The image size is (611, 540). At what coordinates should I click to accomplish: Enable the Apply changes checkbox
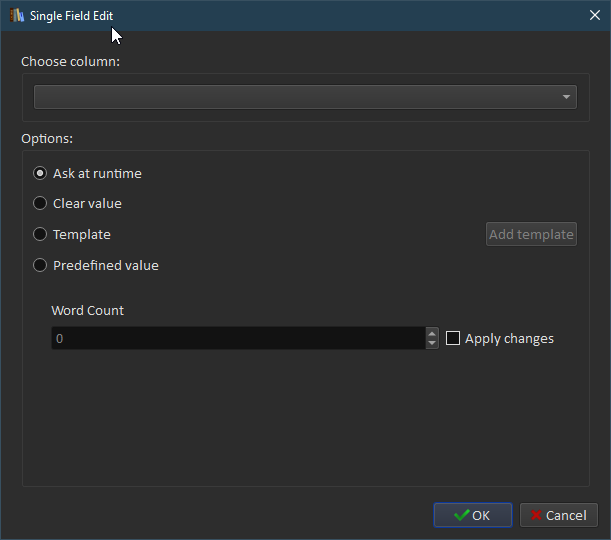[453, 339]
